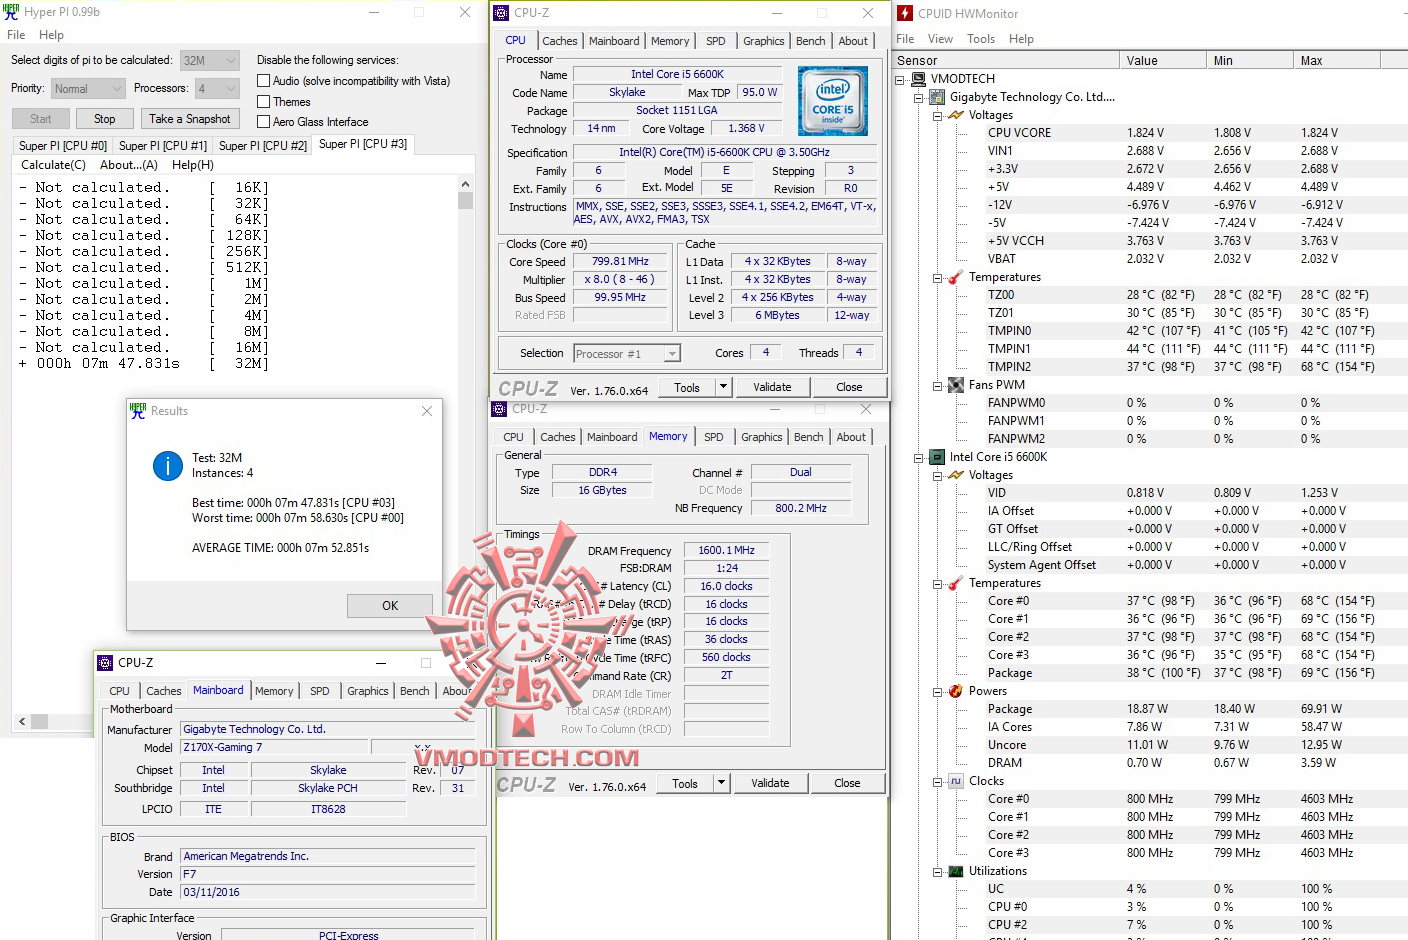This screenshot has height=940, width=1408.
Task: Click the Voltages icon under Gigabyte Technology
Action: tap(956, 115)
